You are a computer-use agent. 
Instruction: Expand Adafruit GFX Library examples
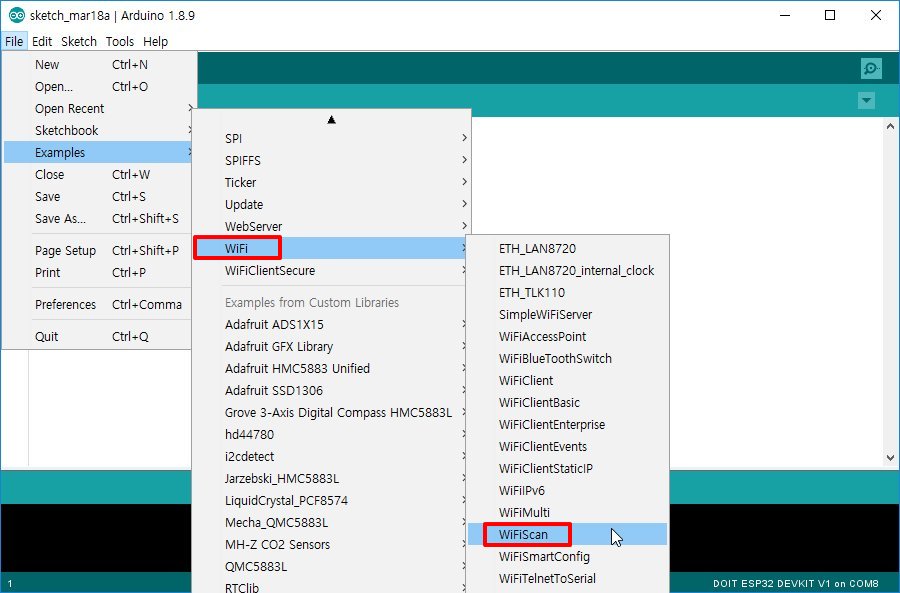[331, 346]
